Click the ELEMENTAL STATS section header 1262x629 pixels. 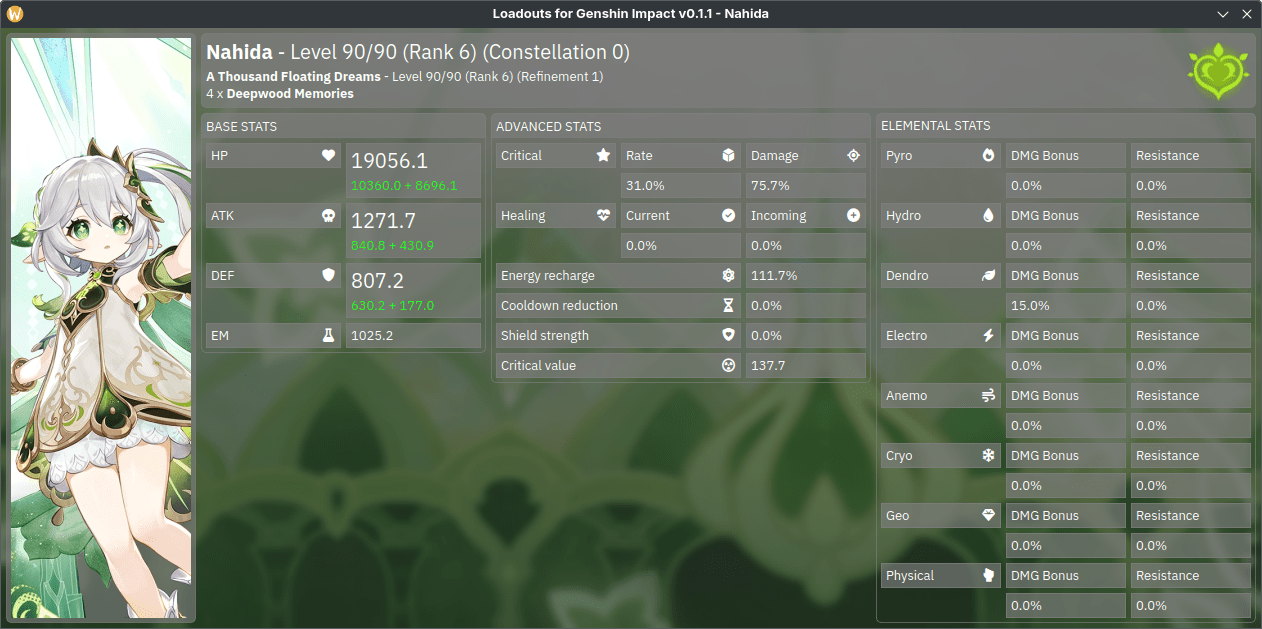[936, 126]
